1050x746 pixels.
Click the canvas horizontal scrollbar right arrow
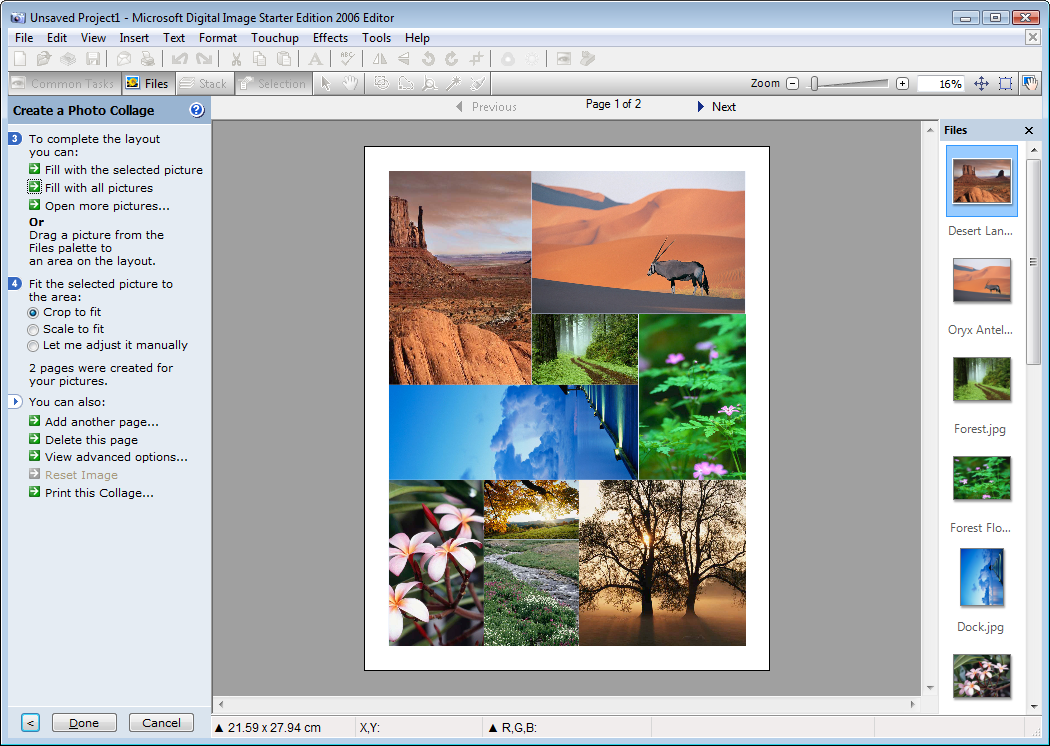click(x=912, y=704)
